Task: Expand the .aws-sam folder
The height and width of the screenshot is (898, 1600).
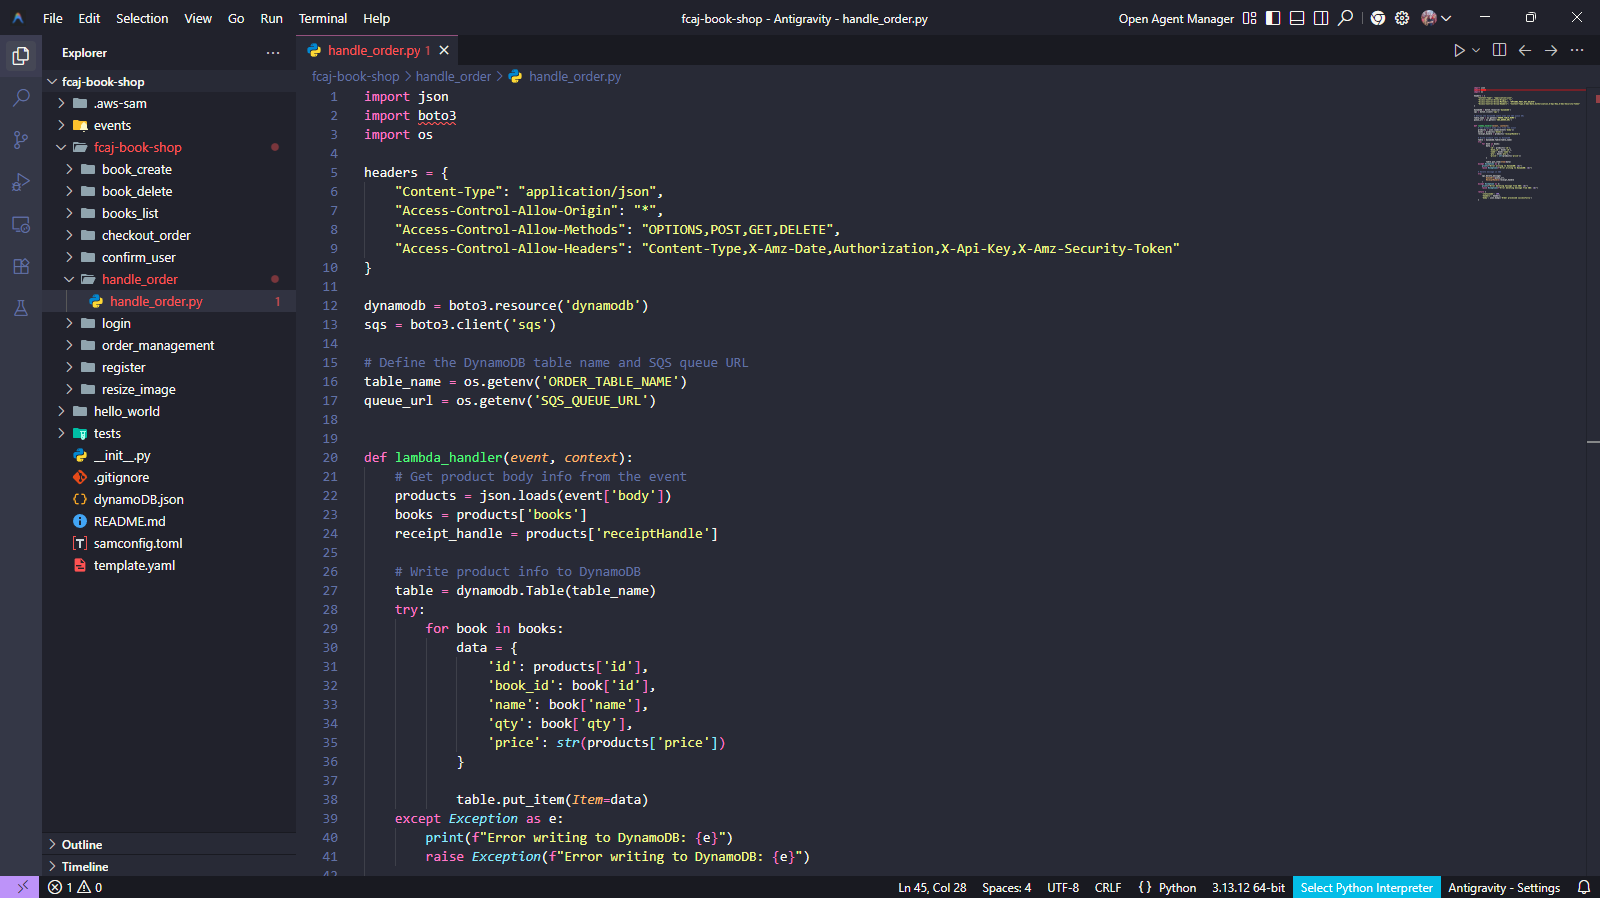Action: coord(169,104)
